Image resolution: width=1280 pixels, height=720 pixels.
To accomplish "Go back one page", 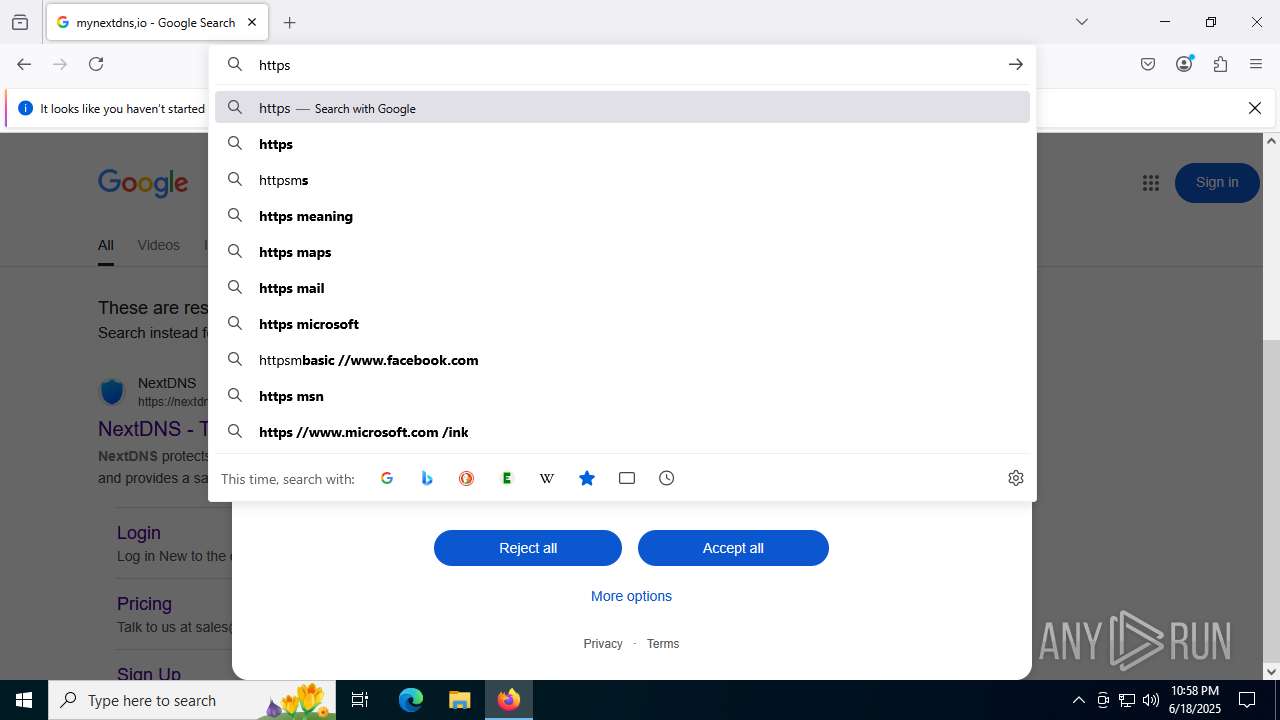I will click(24, 64).
